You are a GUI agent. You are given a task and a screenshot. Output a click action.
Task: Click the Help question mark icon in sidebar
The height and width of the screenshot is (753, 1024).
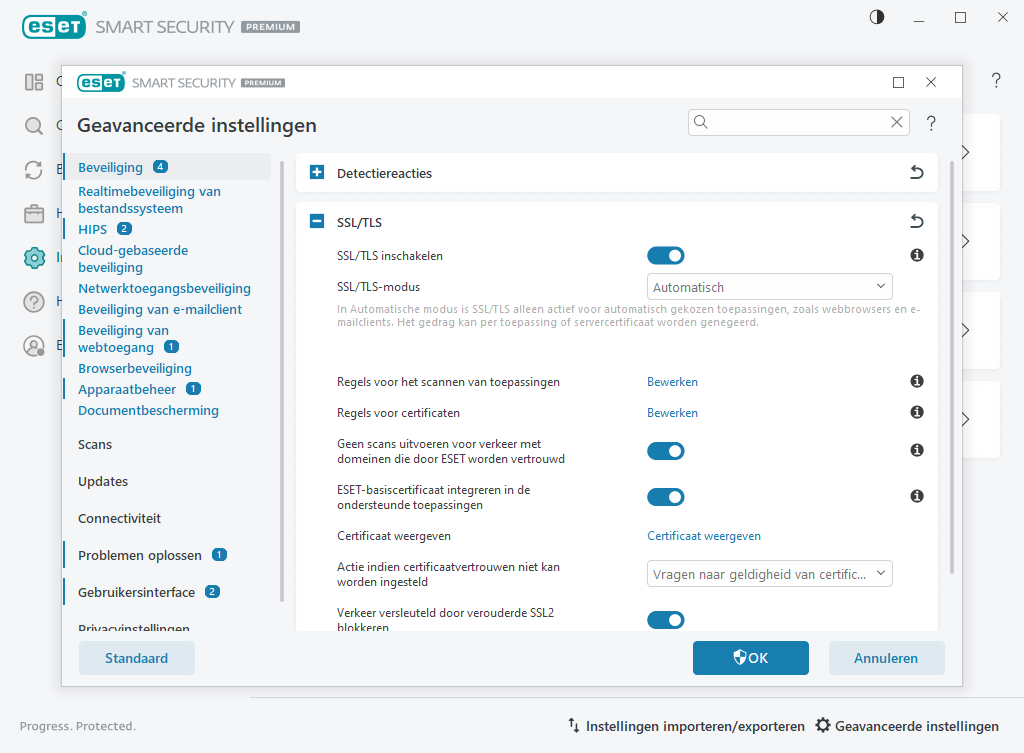click(x=33, y=302)
